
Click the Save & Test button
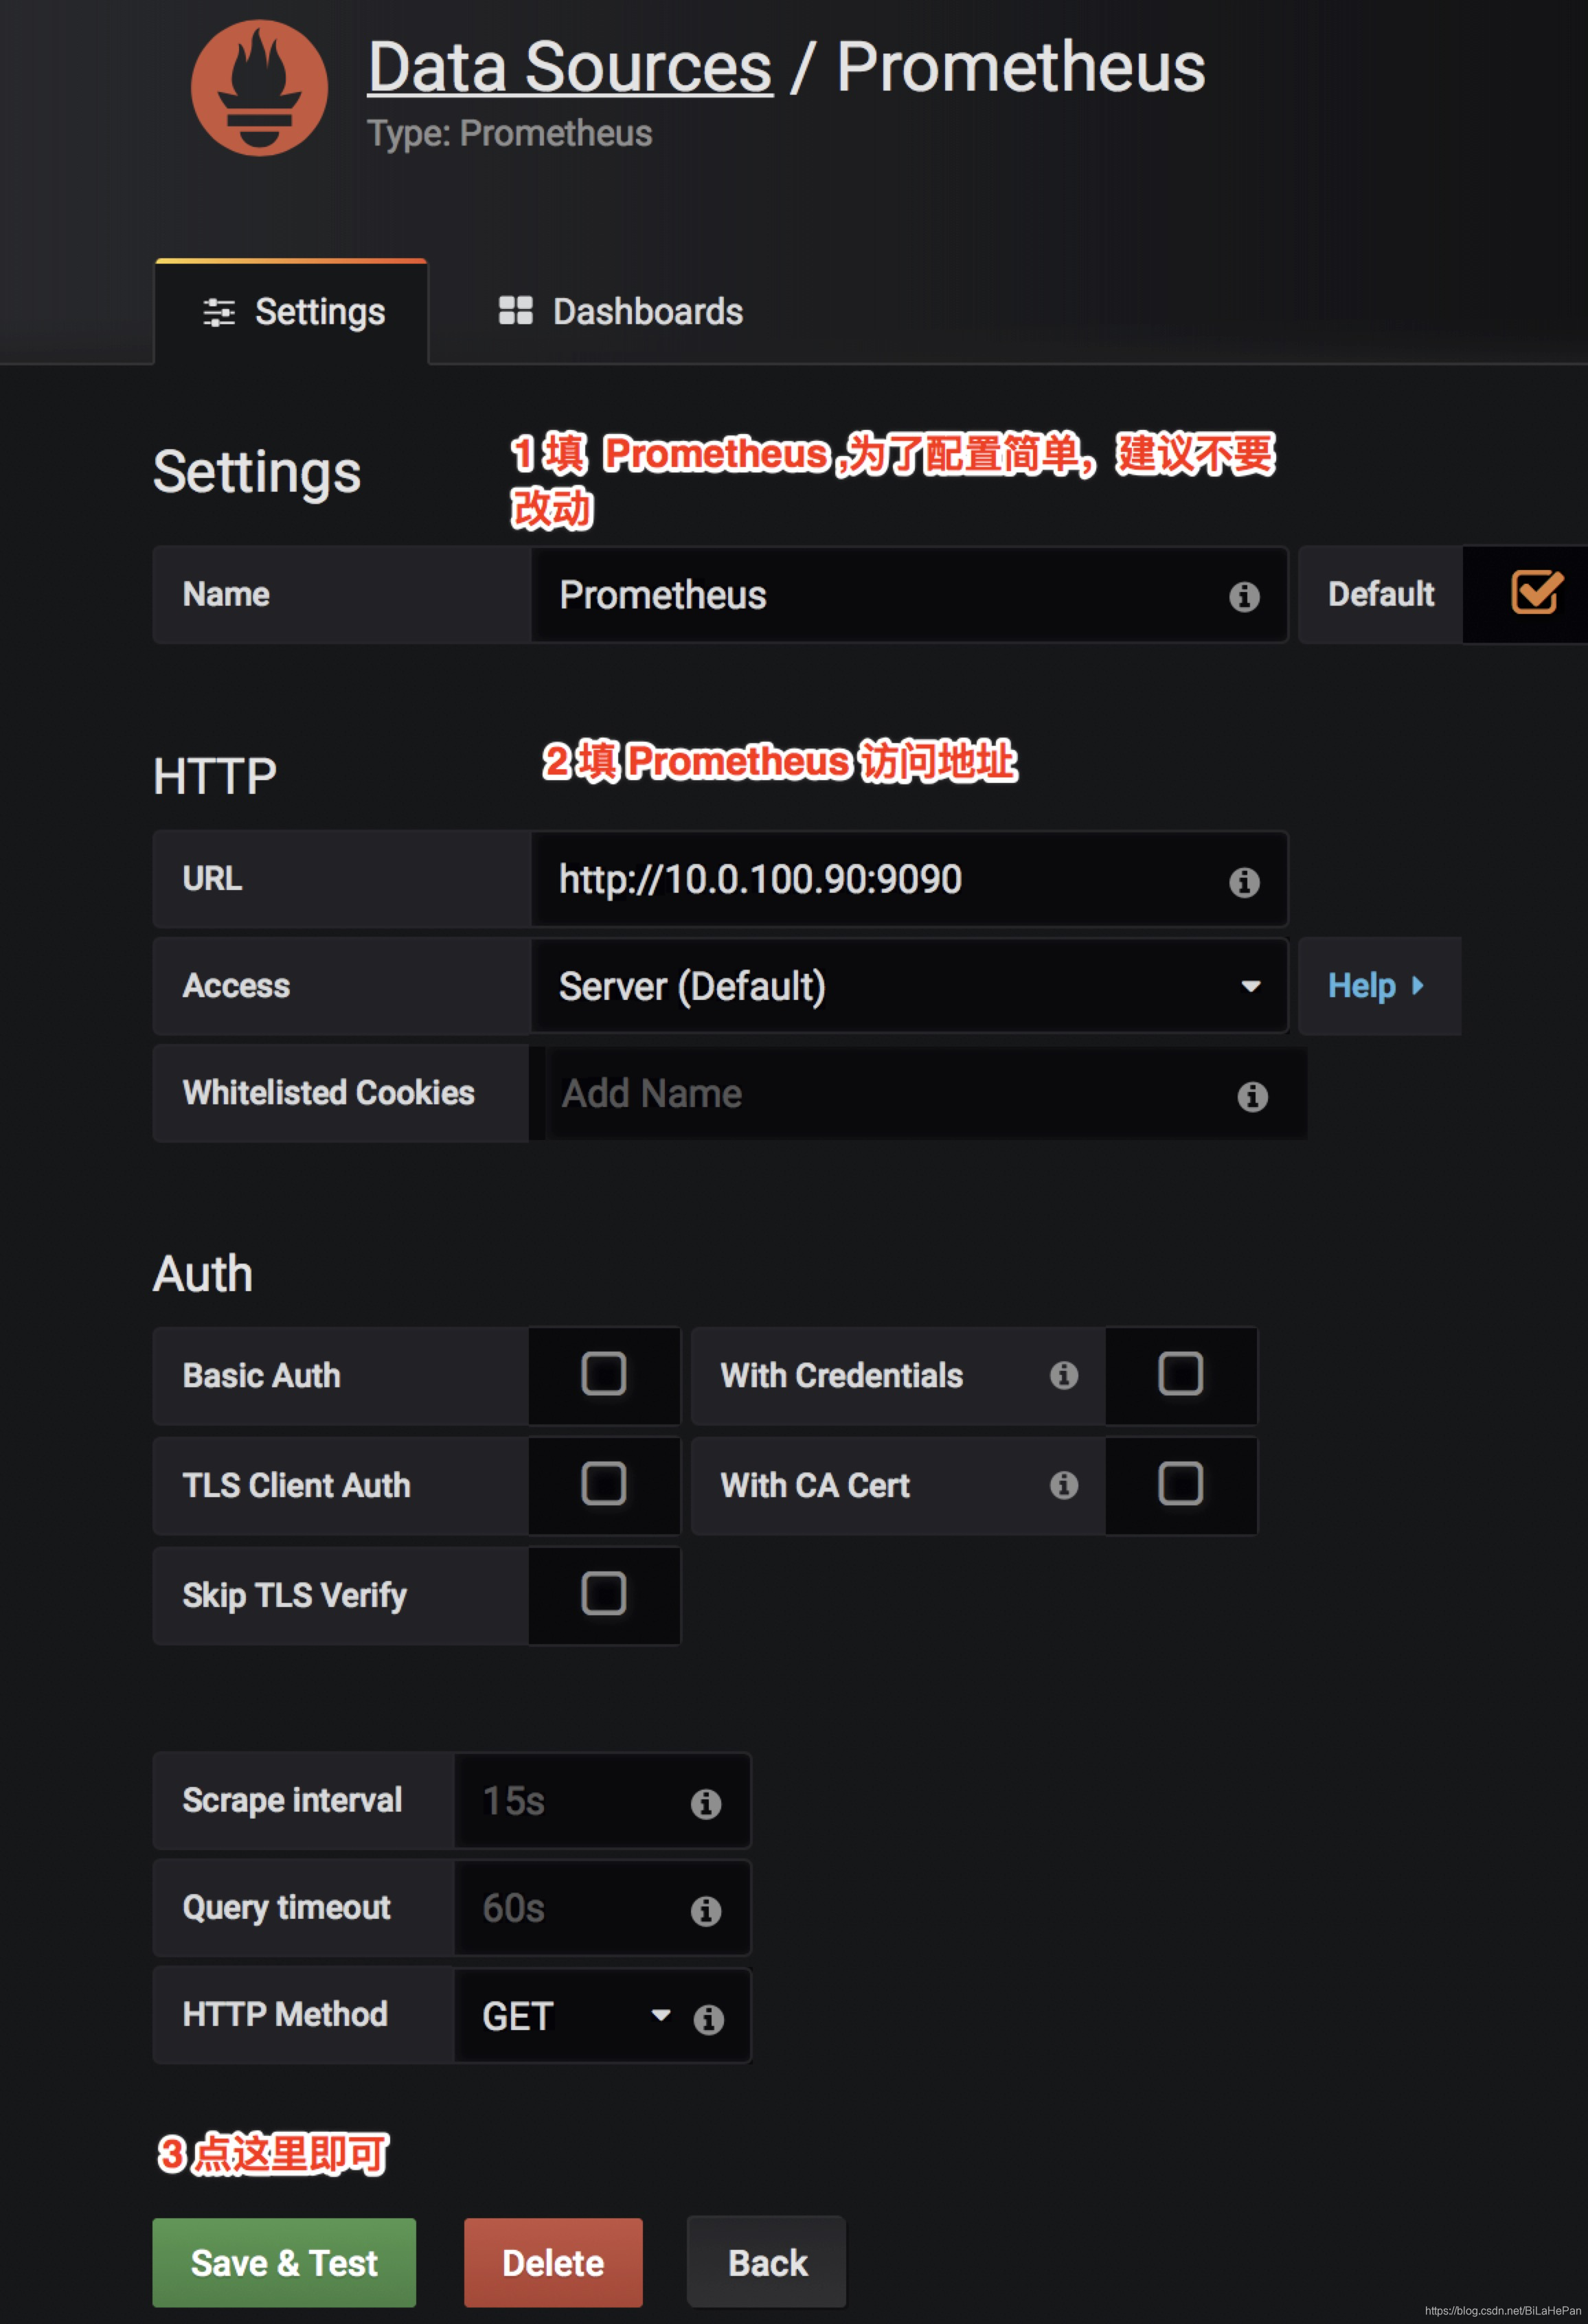tap(284, 2262)
